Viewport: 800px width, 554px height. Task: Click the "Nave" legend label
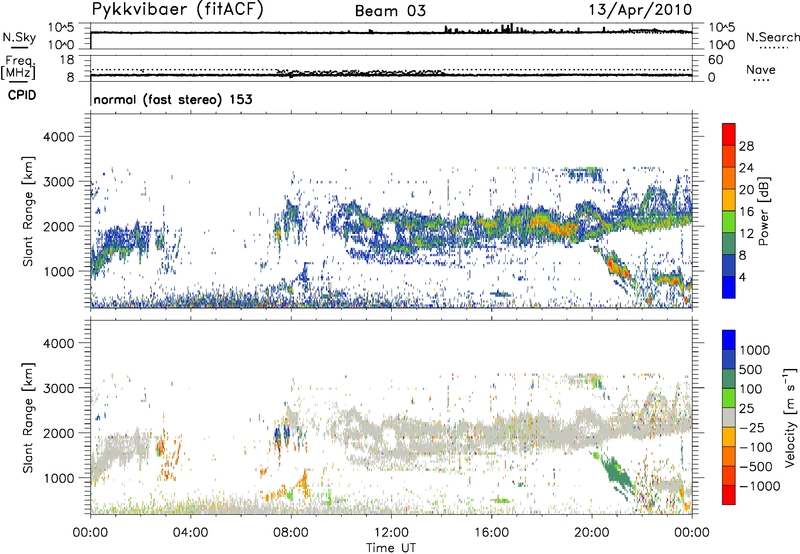(x=761, y=69)
